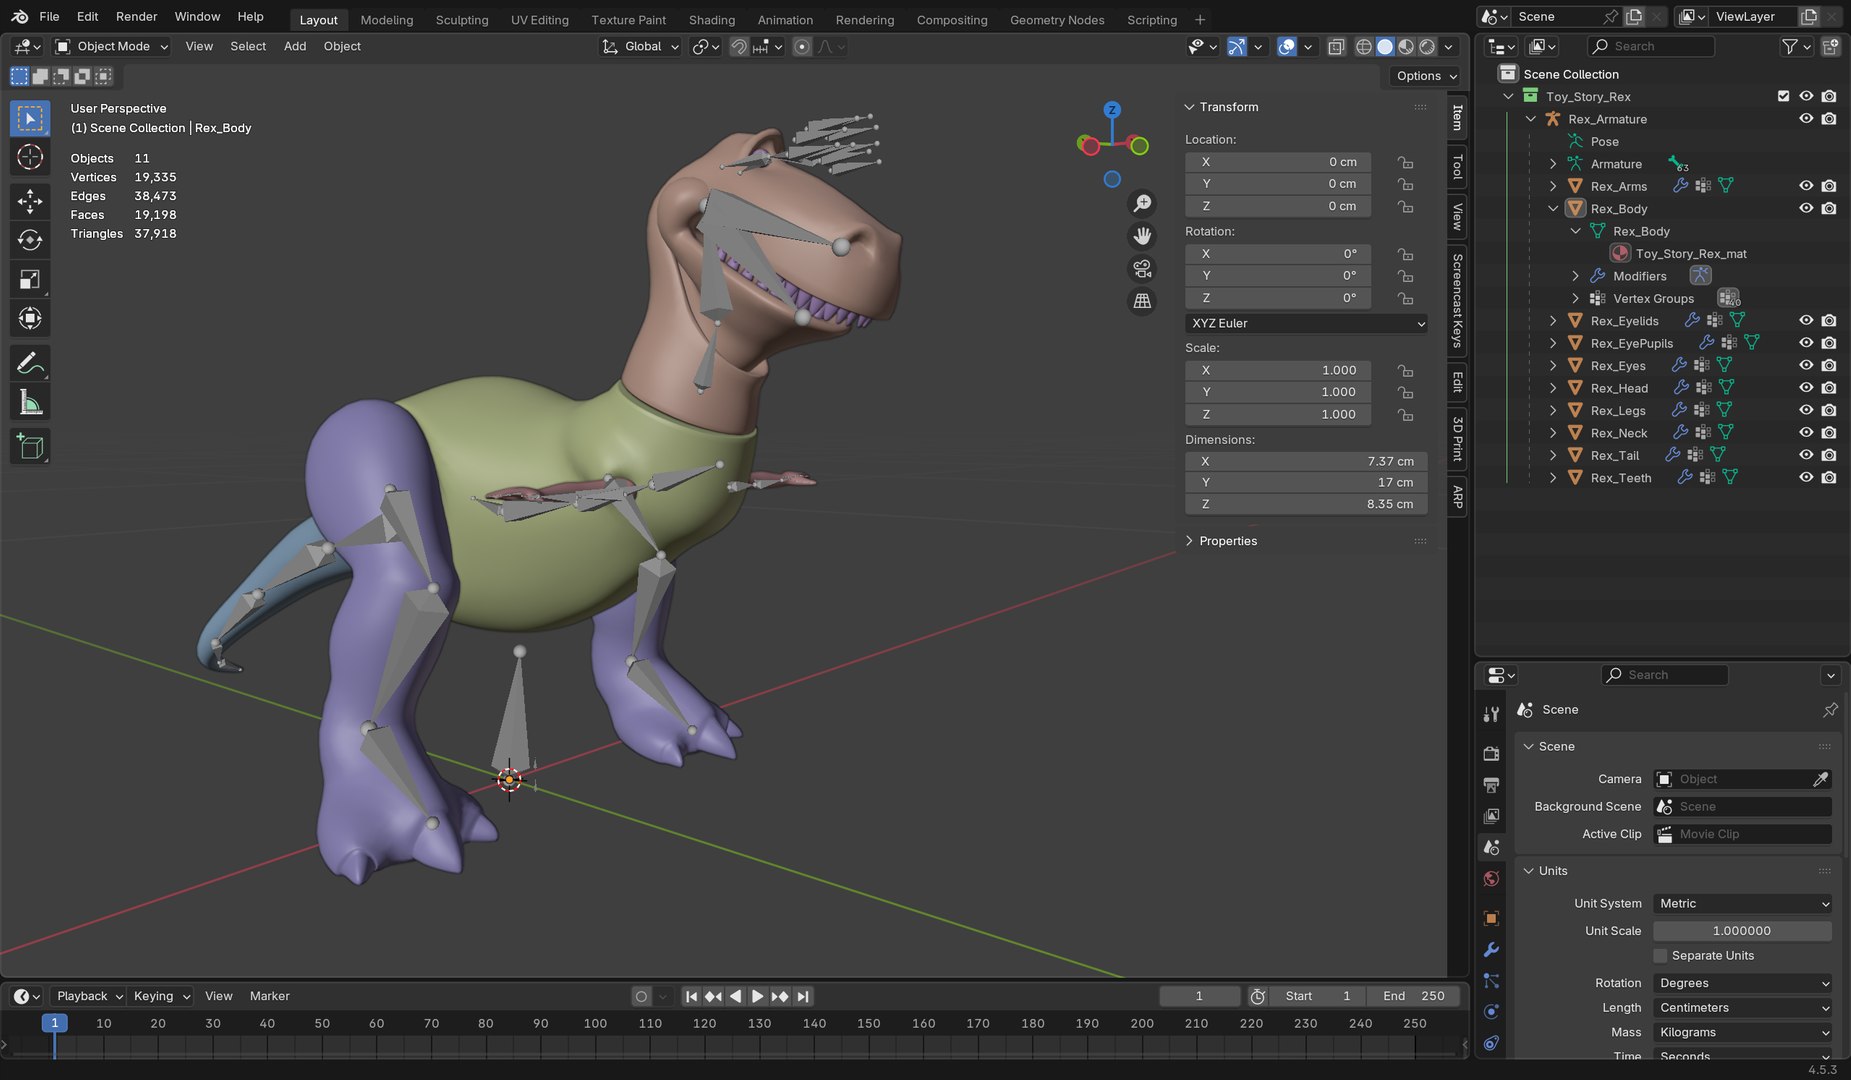This screenshot has height=1080, width=1851.
Task: Open the Unit System Metric dropdown
Action: [x=1743, y=903]
